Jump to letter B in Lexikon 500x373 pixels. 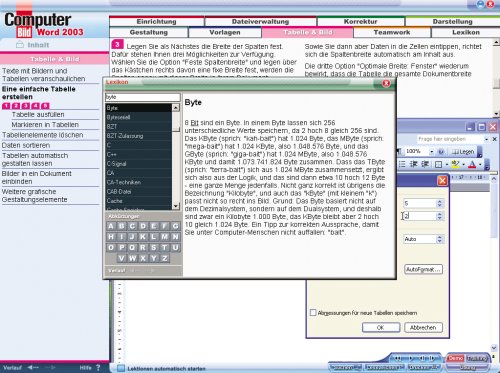pyautogui.click(x=122, y=226)
